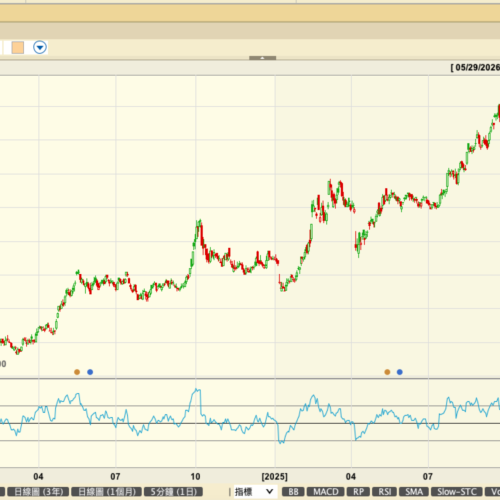Screen dimensions: 500x500
Task: Click the orange event dot below the May 2024 candles
Action: 77,372
